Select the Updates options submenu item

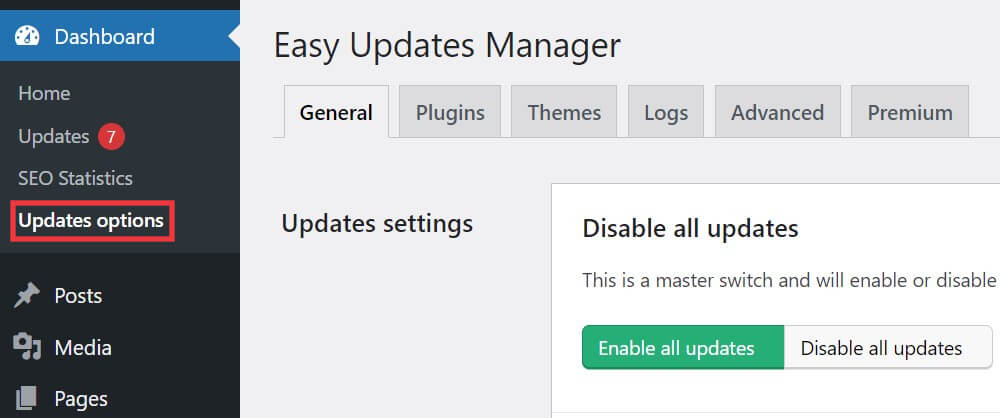point(91,220)
